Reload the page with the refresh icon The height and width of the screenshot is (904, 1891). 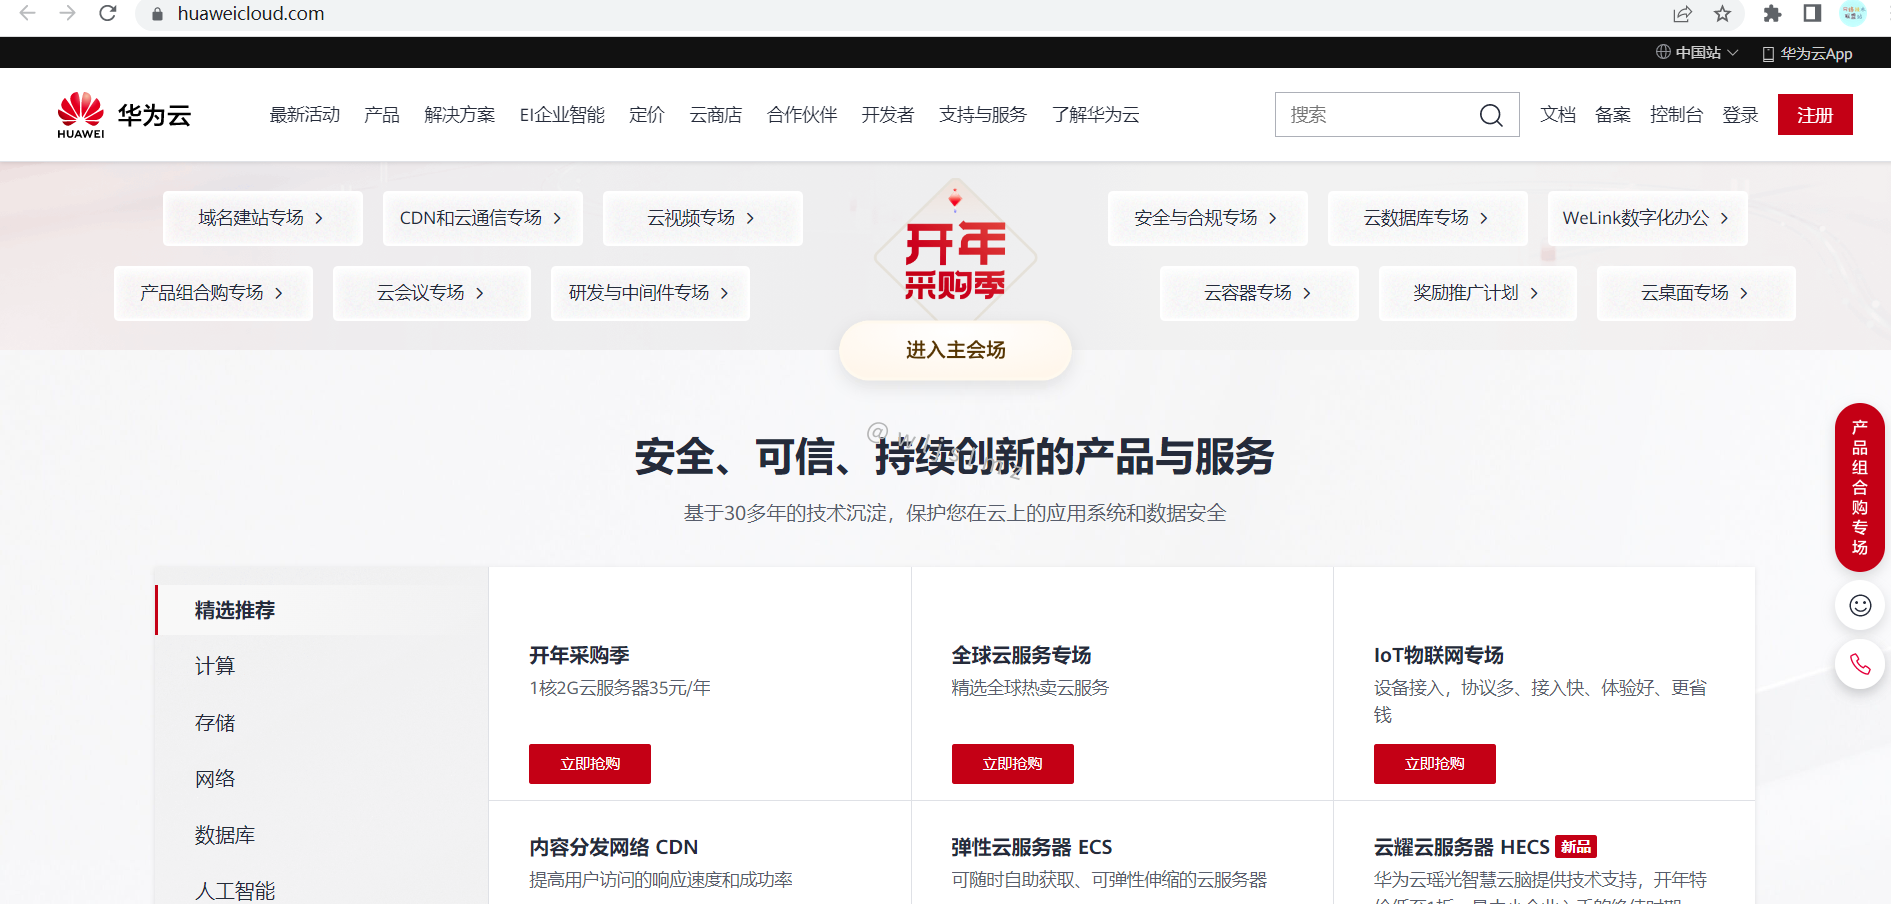tap(108, 13)
